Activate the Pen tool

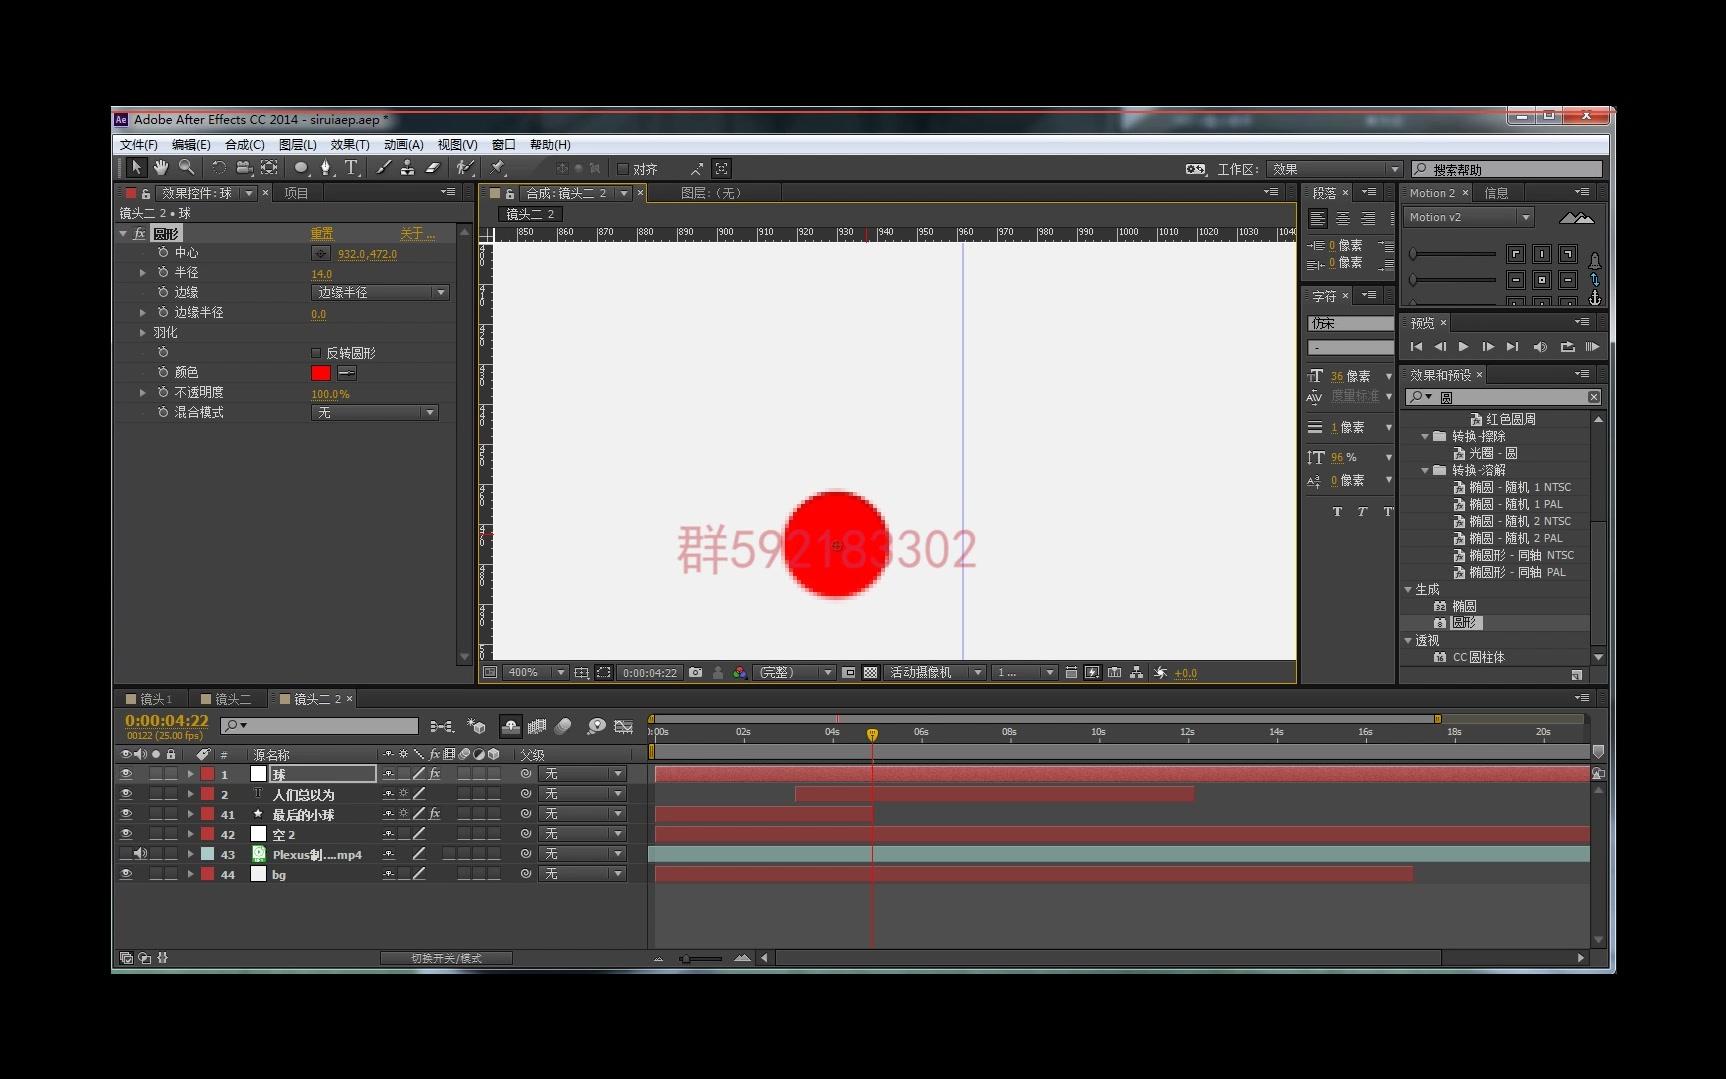[326, 169]
